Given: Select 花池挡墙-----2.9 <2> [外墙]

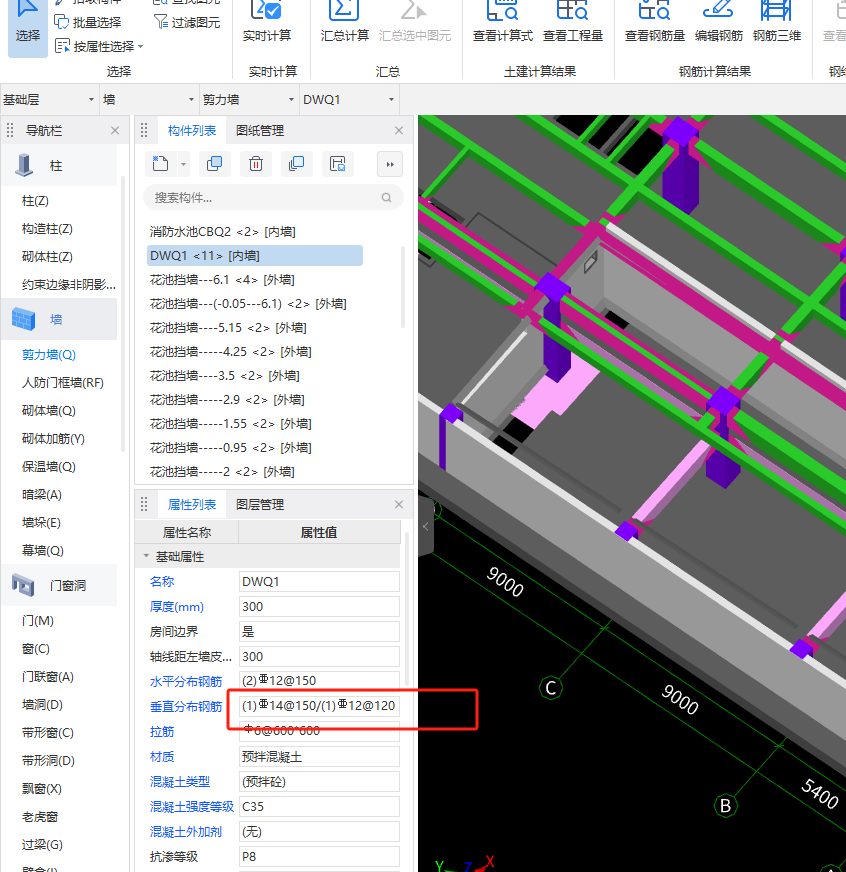Looking at the screenshot, I should (227, 400).
